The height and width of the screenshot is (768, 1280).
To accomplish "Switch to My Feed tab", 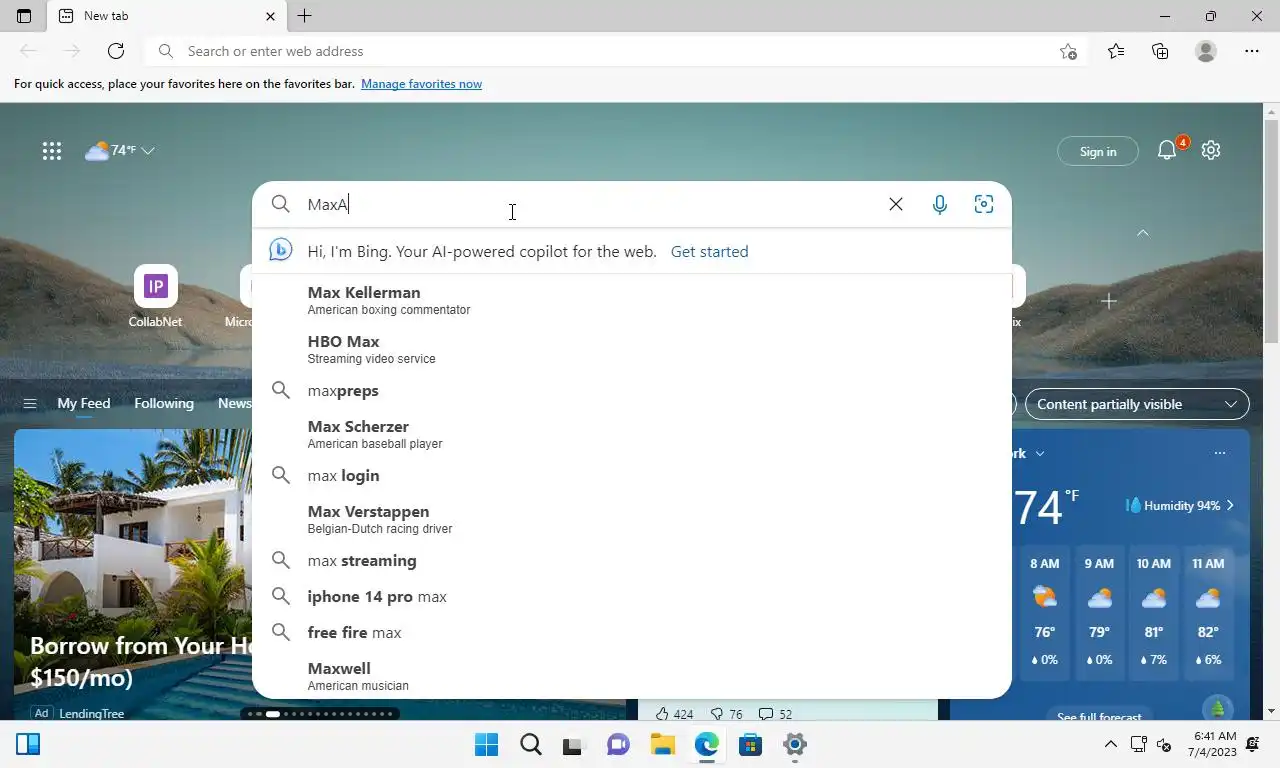I will [84, 404].
